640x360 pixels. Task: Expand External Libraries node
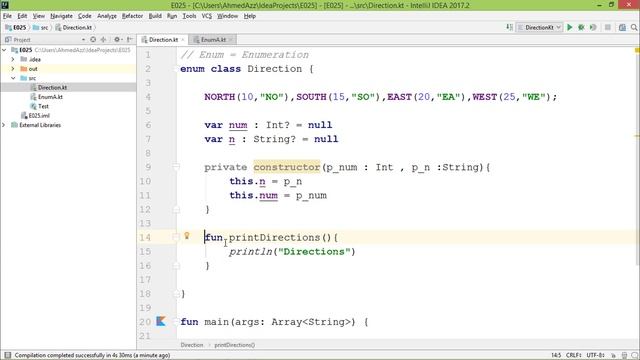coord(4,125)
